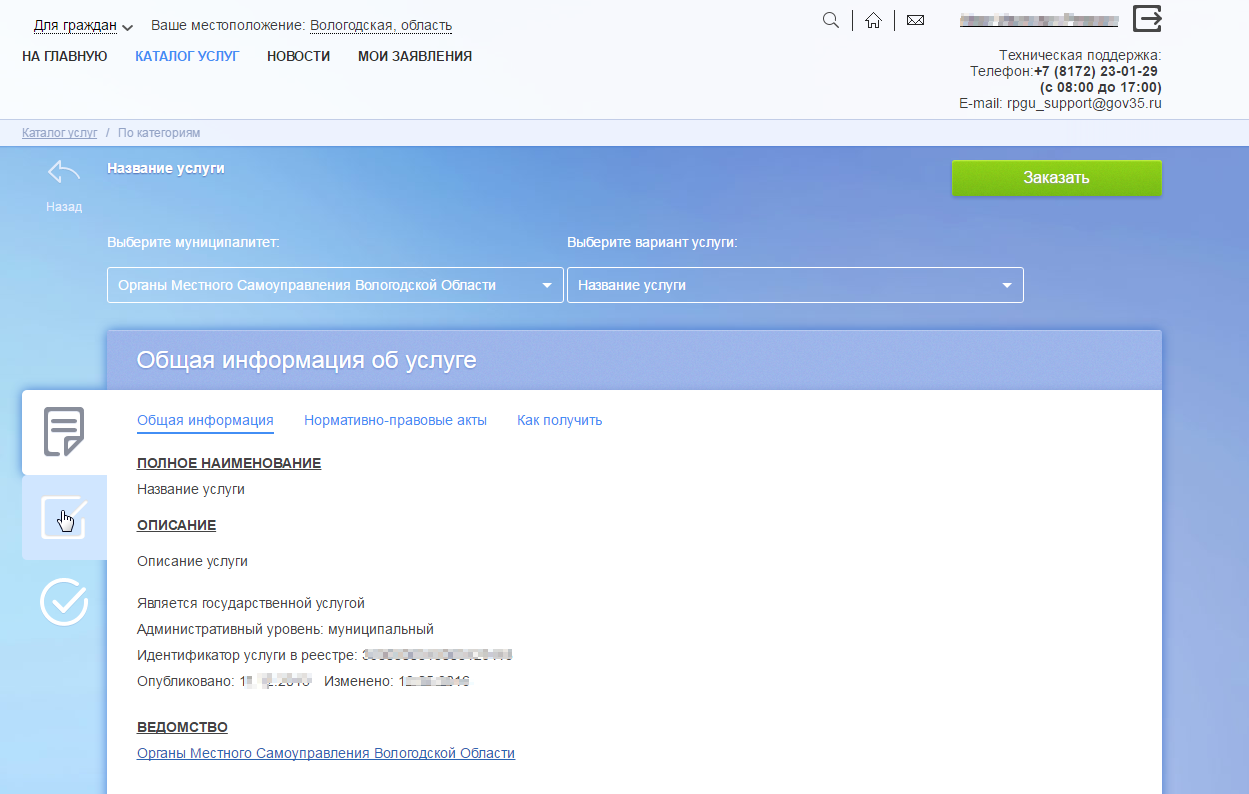
Task: Click the back arrow icon
Action: [64, 173]
